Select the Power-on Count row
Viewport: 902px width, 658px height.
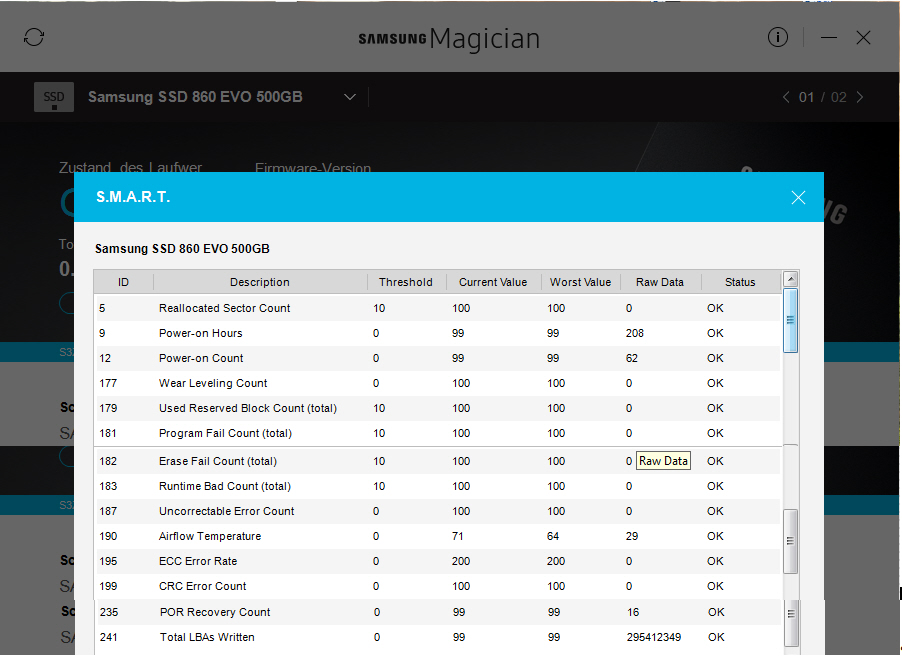click(438, 358)
